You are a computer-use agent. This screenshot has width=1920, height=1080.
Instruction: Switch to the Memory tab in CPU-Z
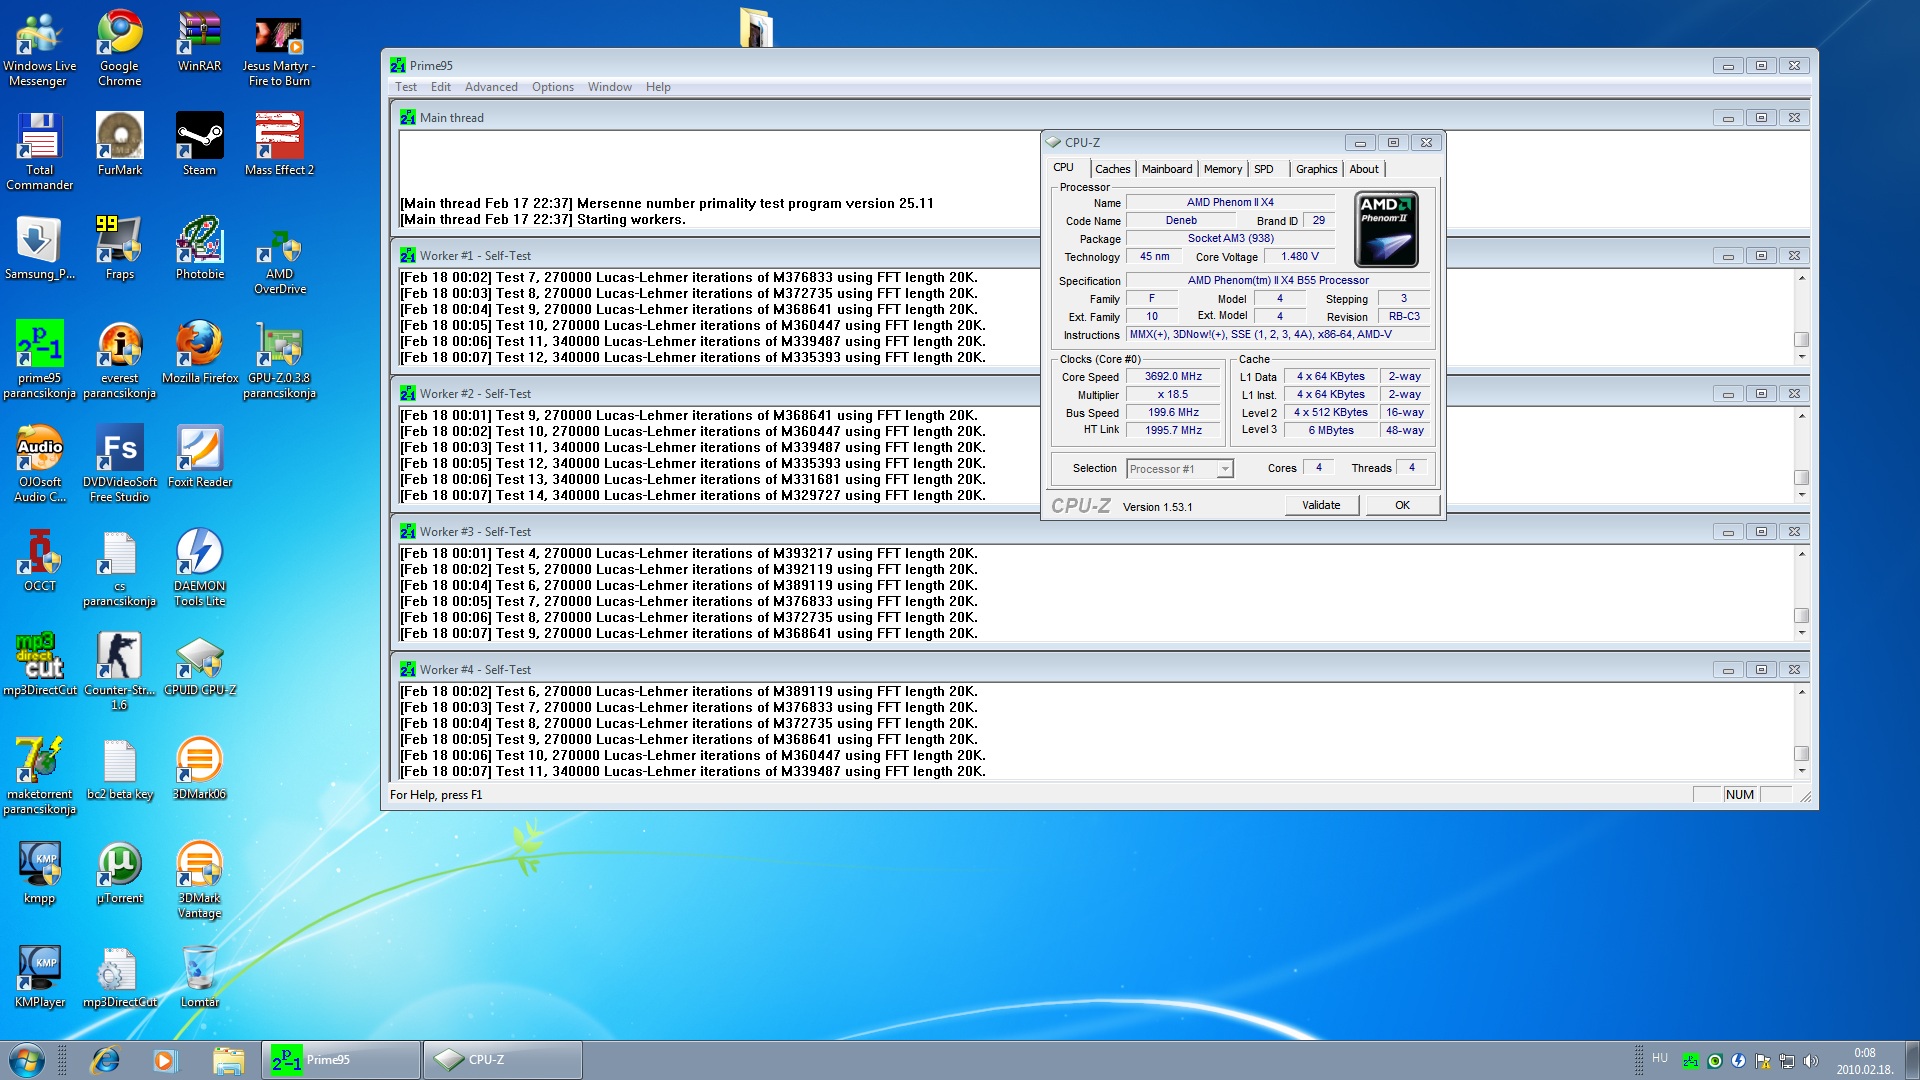coord(1222,169)
